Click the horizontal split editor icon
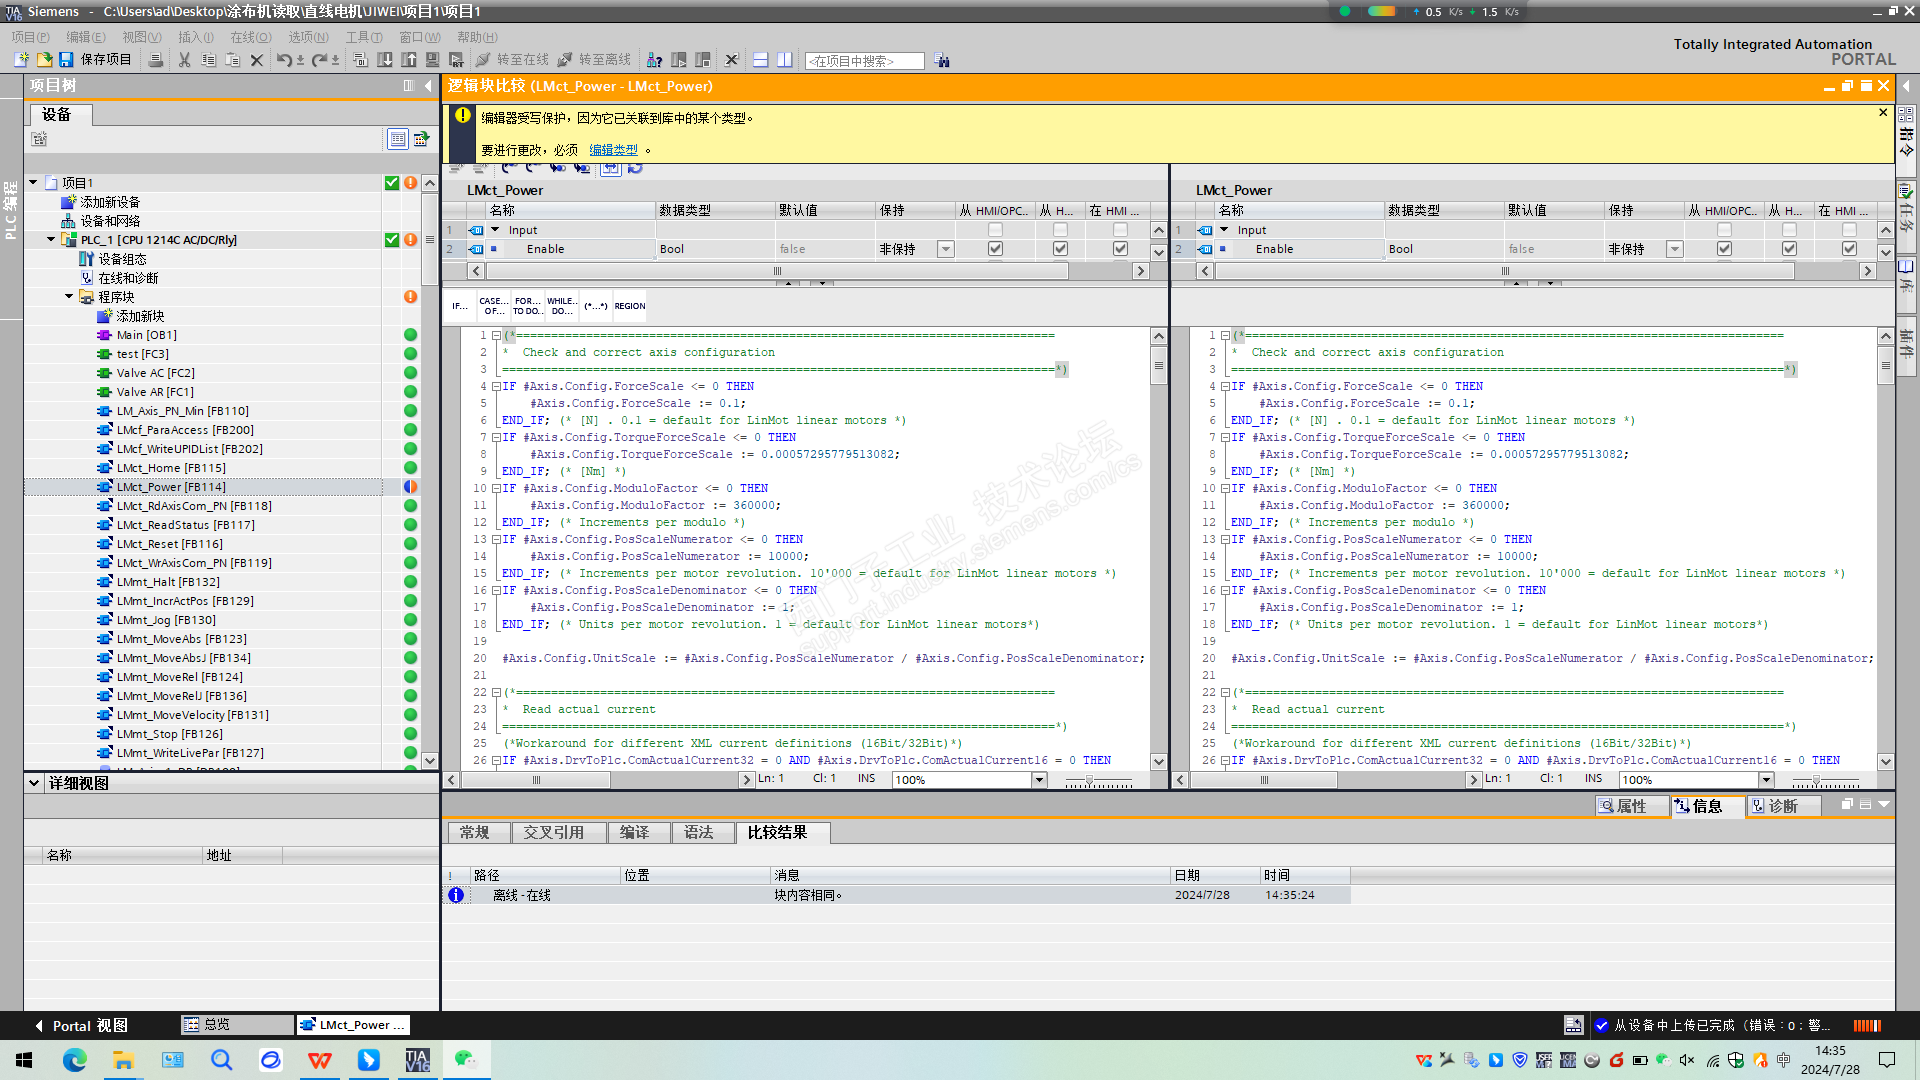This screenshot has width=1920, height=1080. [x=760, y=60]
